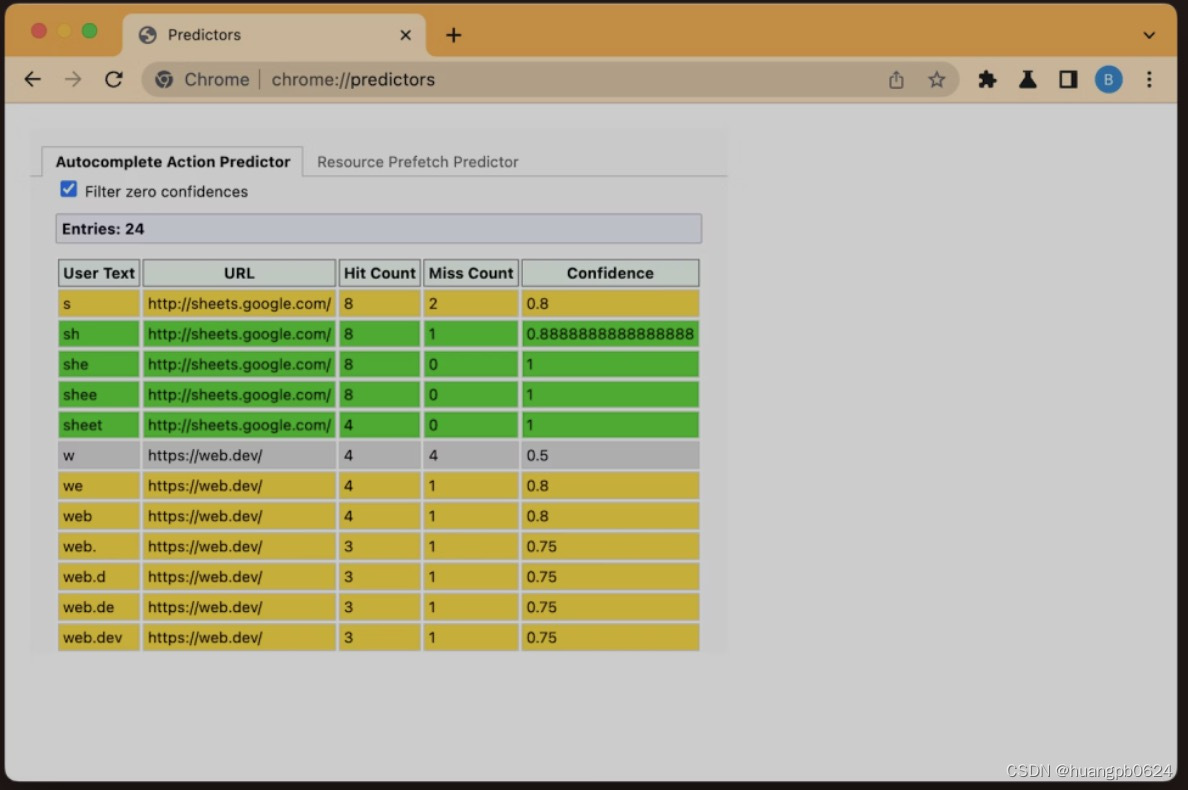Image resolution: width=1188 pixels, height=790 pixels.
Task: Click miss count 2 in 's' row
Action: click(x=471, y=304)
